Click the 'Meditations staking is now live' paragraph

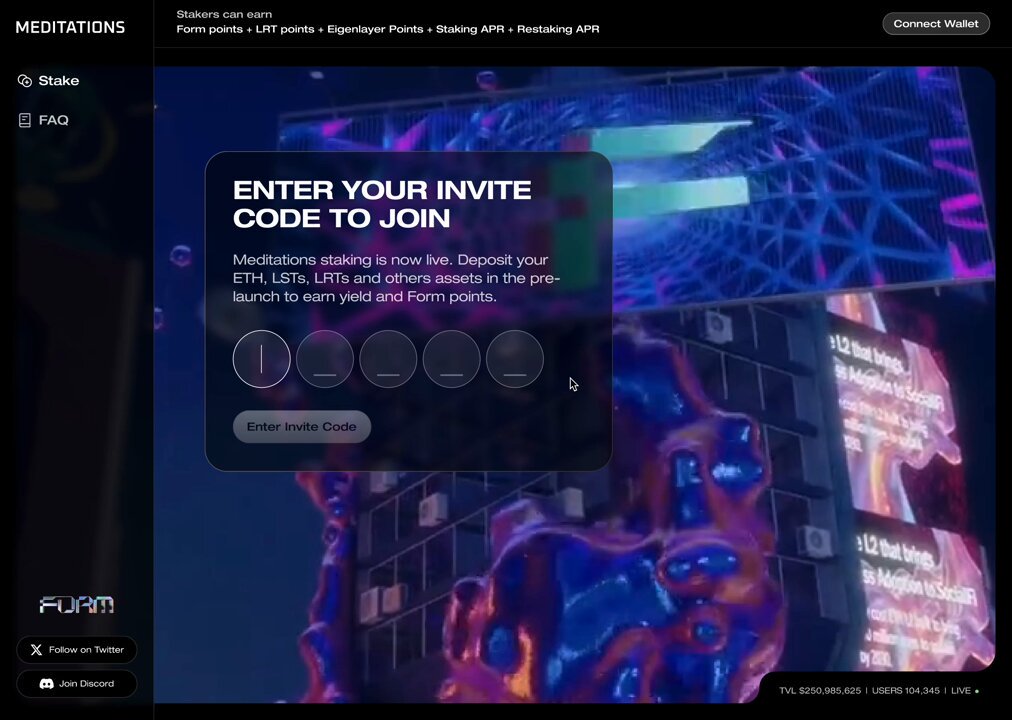[396, 278]
